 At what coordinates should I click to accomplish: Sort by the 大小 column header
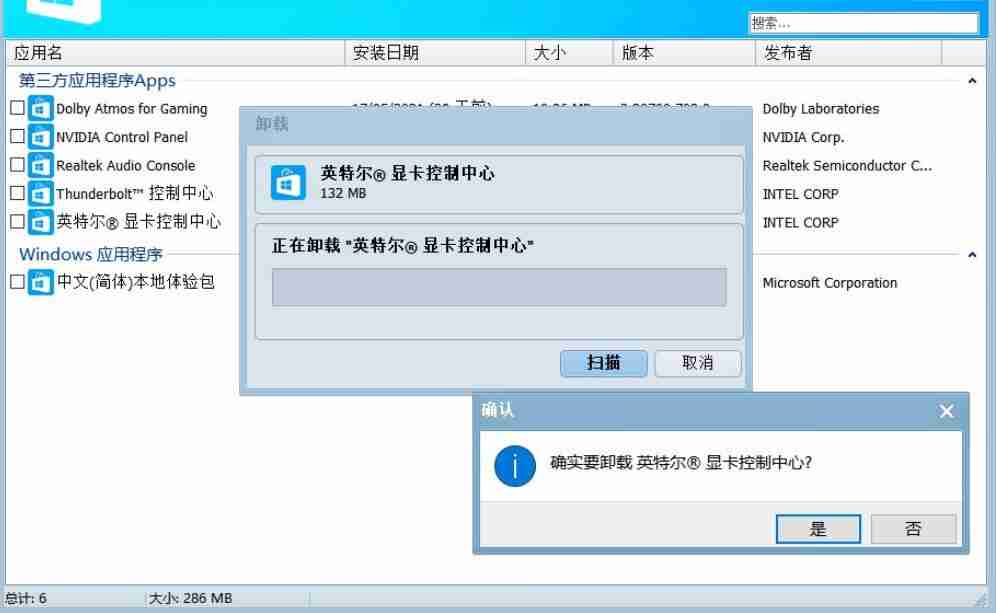[x=569, y=53]
